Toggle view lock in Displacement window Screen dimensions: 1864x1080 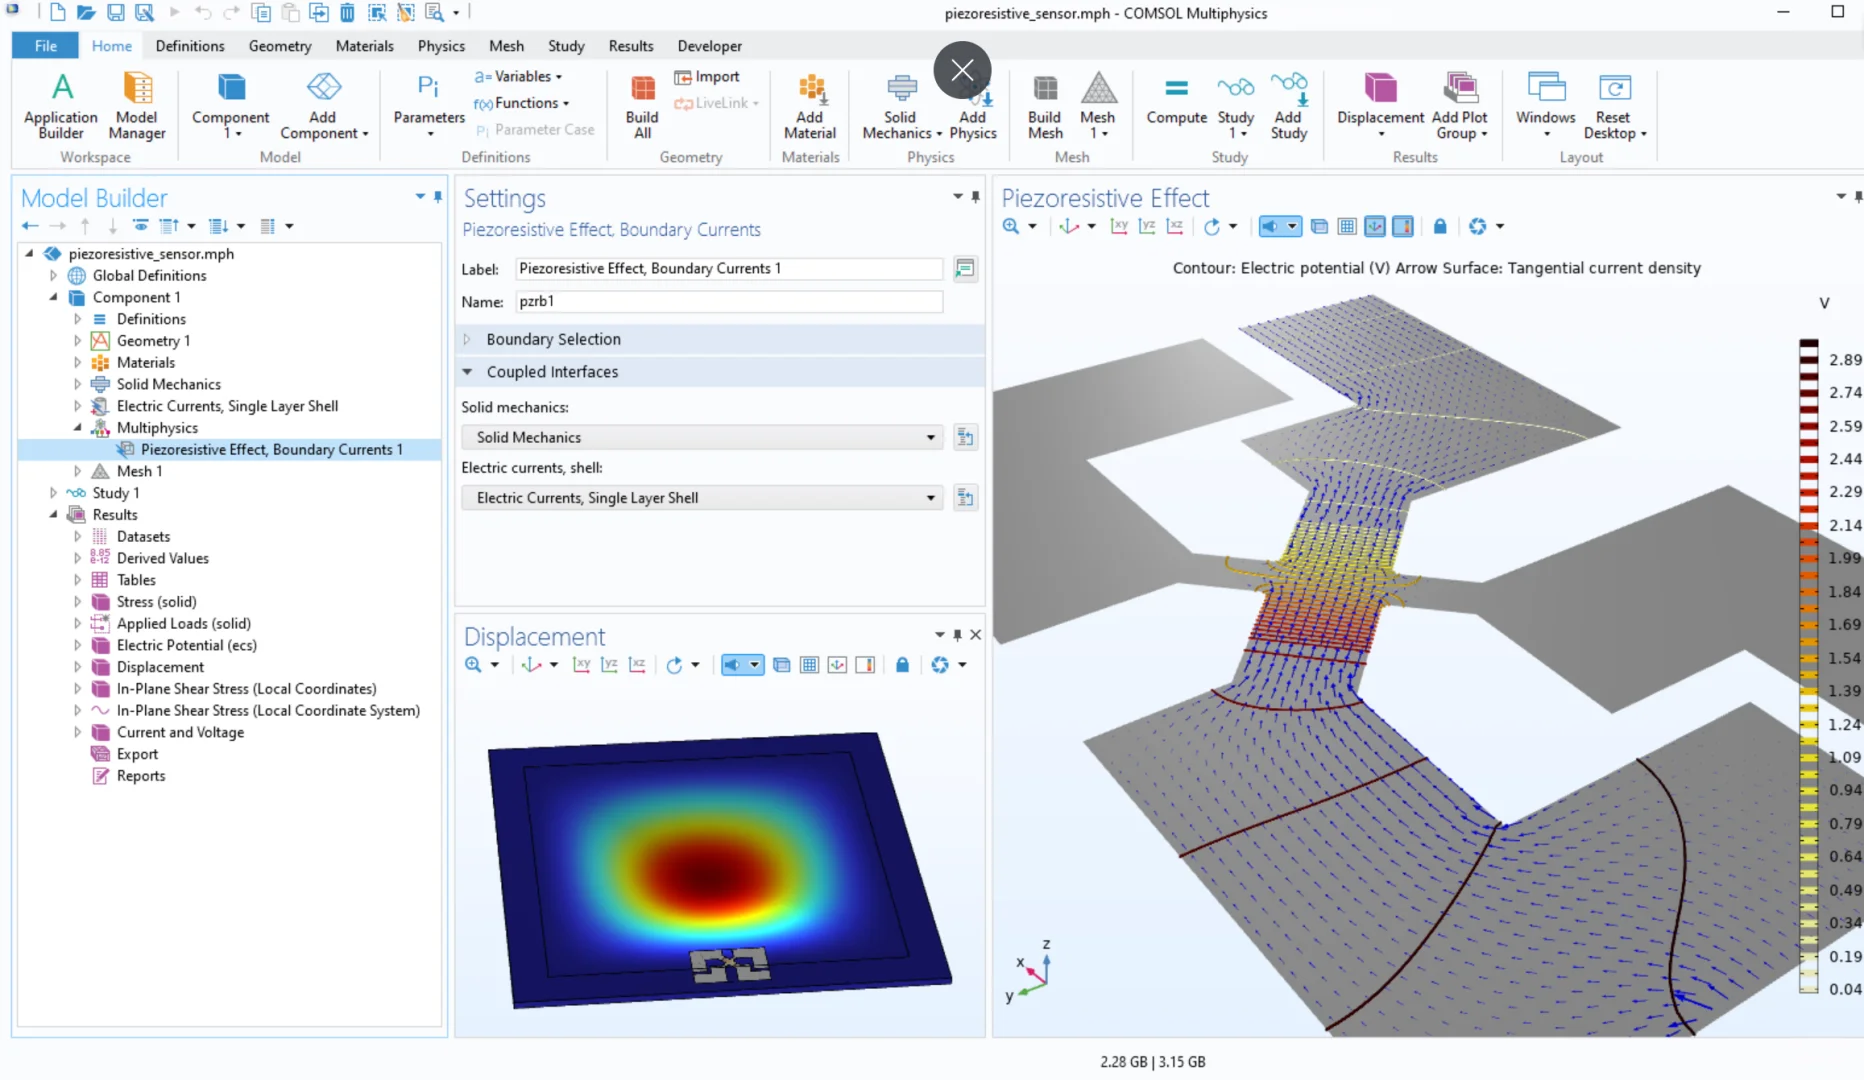pyautogui.click(x=902, y=665)
